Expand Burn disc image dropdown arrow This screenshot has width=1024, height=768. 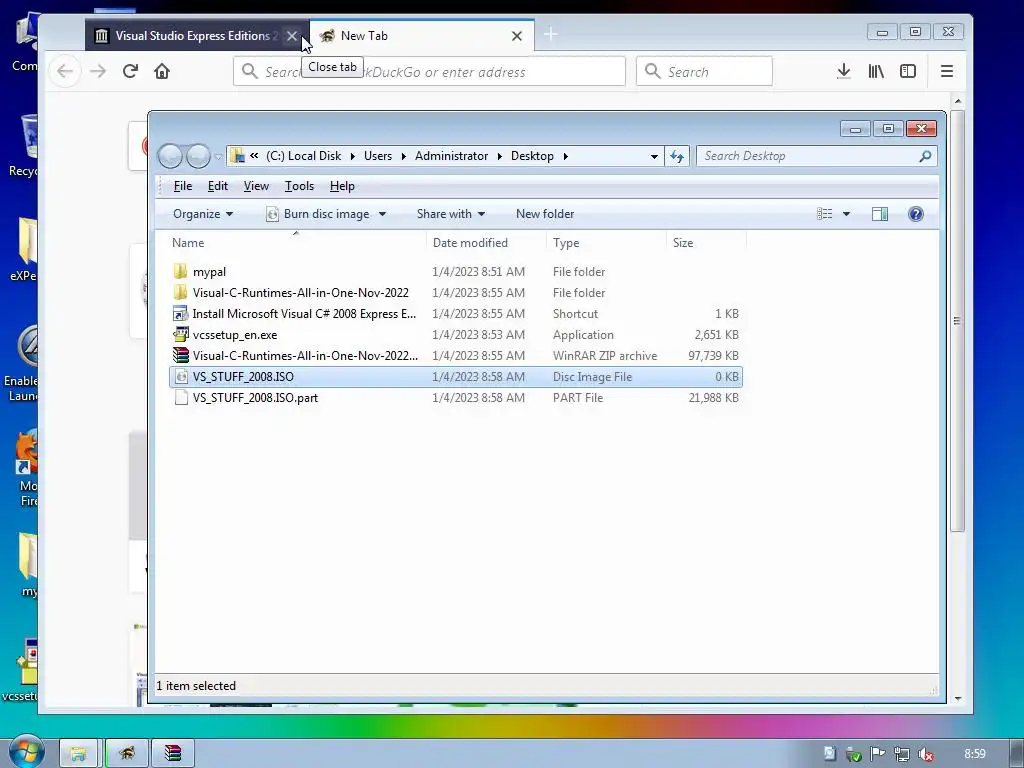(x=382, y=214)
